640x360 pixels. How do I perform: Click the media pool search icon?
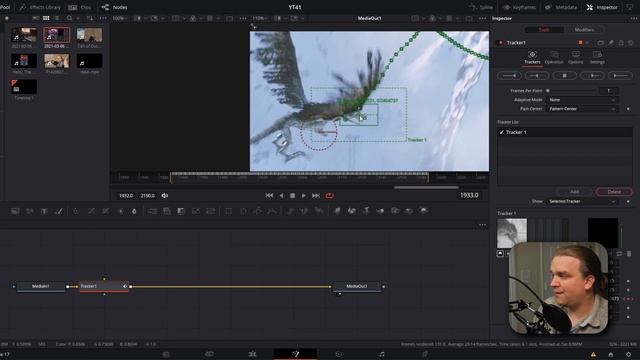[x=69, y=18]
